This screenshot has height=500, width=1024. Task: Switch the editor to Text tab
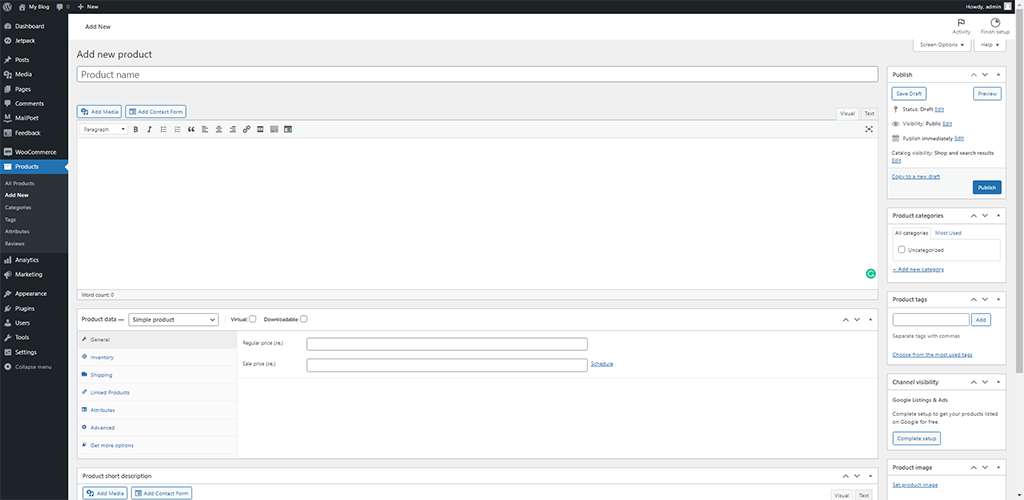(x=869, y=114)
